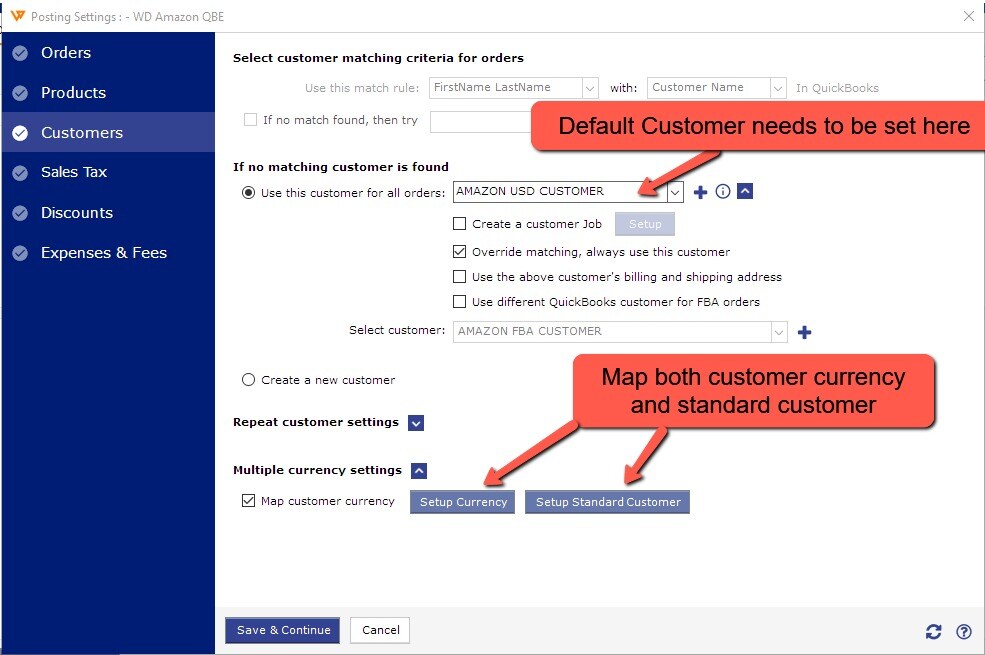Image resolution: width=985 pixels, height=655 pixels.
Task: Check 'Use different QuickBooks customer for FBA orders'
Action: point(459,302)
